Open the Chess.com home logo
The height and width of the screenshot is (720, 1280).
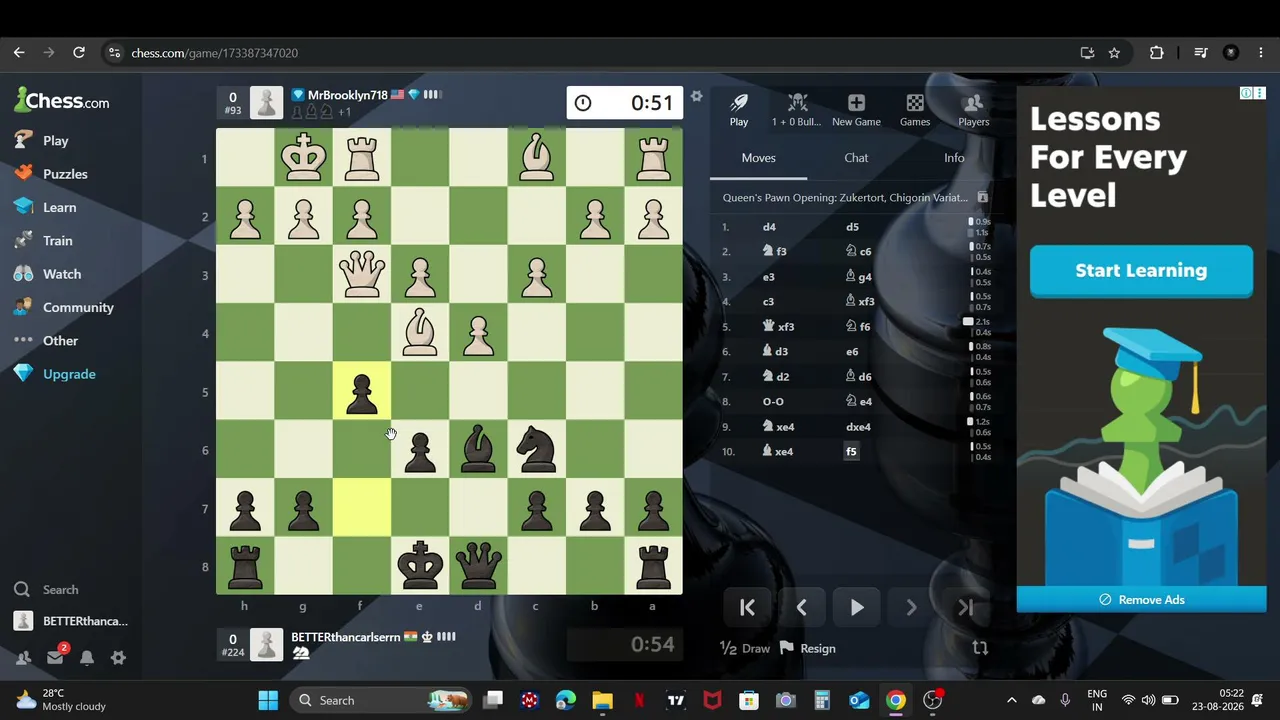[61, 100]
